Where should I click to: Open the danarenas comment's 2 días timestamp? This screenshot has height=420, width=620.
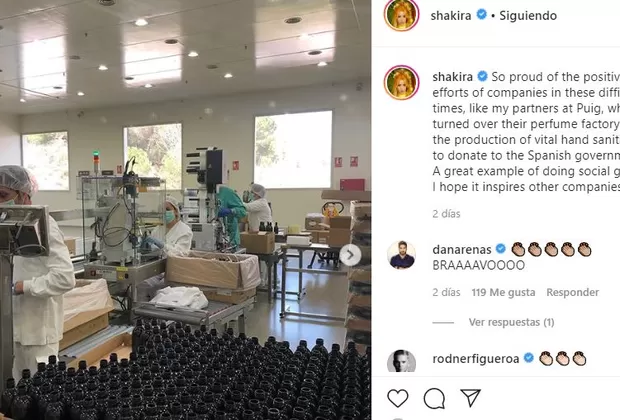point(446,292)
